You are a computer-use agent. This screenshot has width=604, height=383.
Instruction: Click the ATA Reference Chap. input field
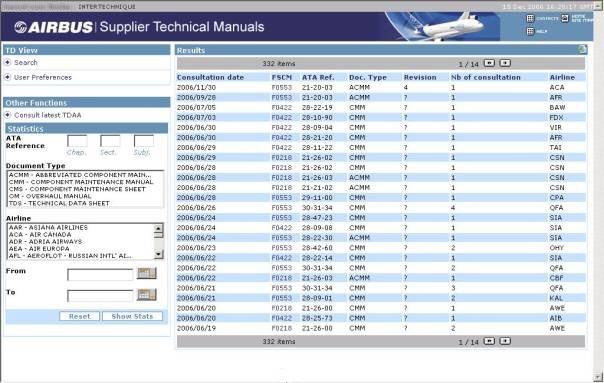(77, 141)
